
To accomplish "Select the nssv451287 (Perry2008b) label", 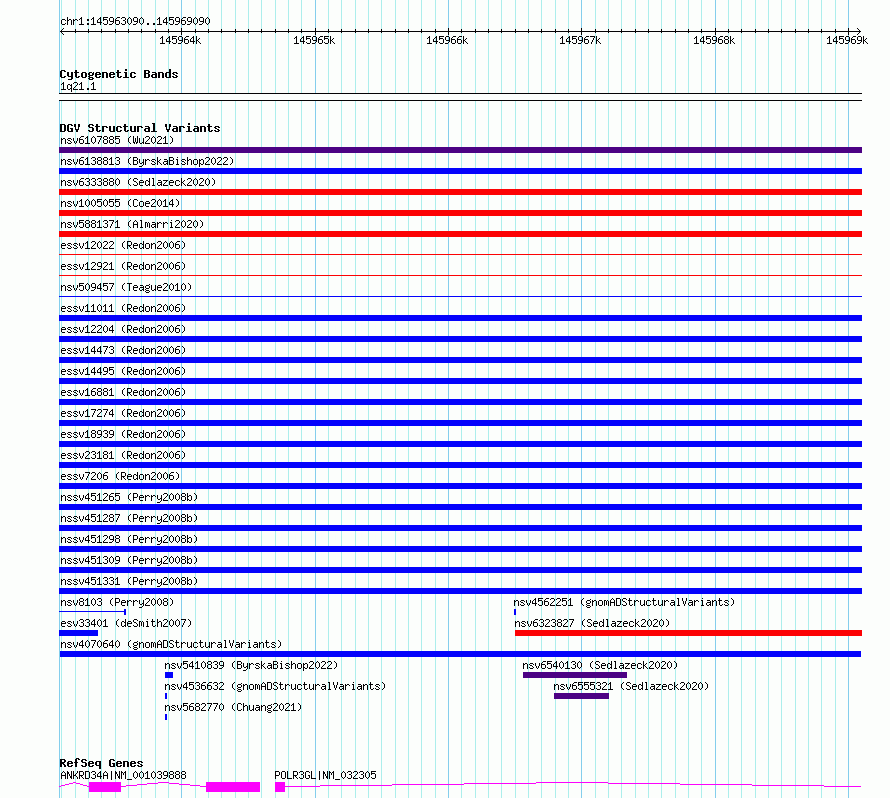I will pyautogui.click(x=129, y=518).
